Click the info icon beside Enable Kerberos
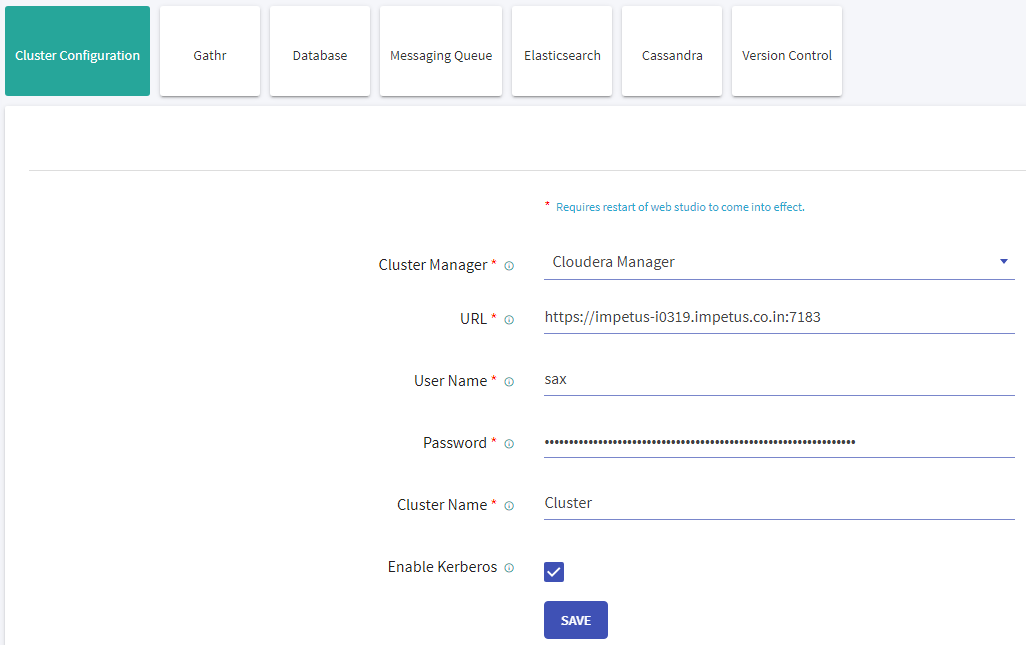The image size is (1026, 647). click(x=509, y=567)
